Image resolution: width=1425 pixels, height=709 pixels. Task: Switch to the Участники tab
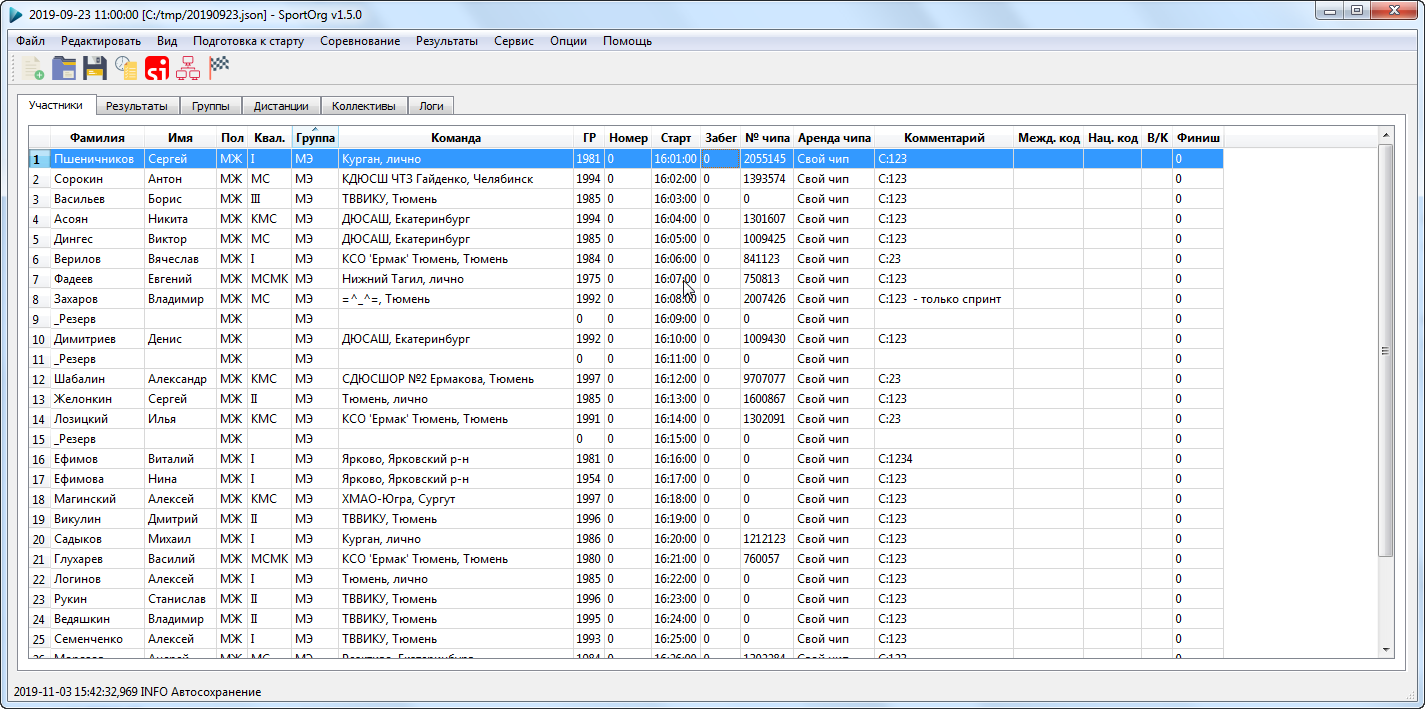pyautogui.click(x=56, y=104)
